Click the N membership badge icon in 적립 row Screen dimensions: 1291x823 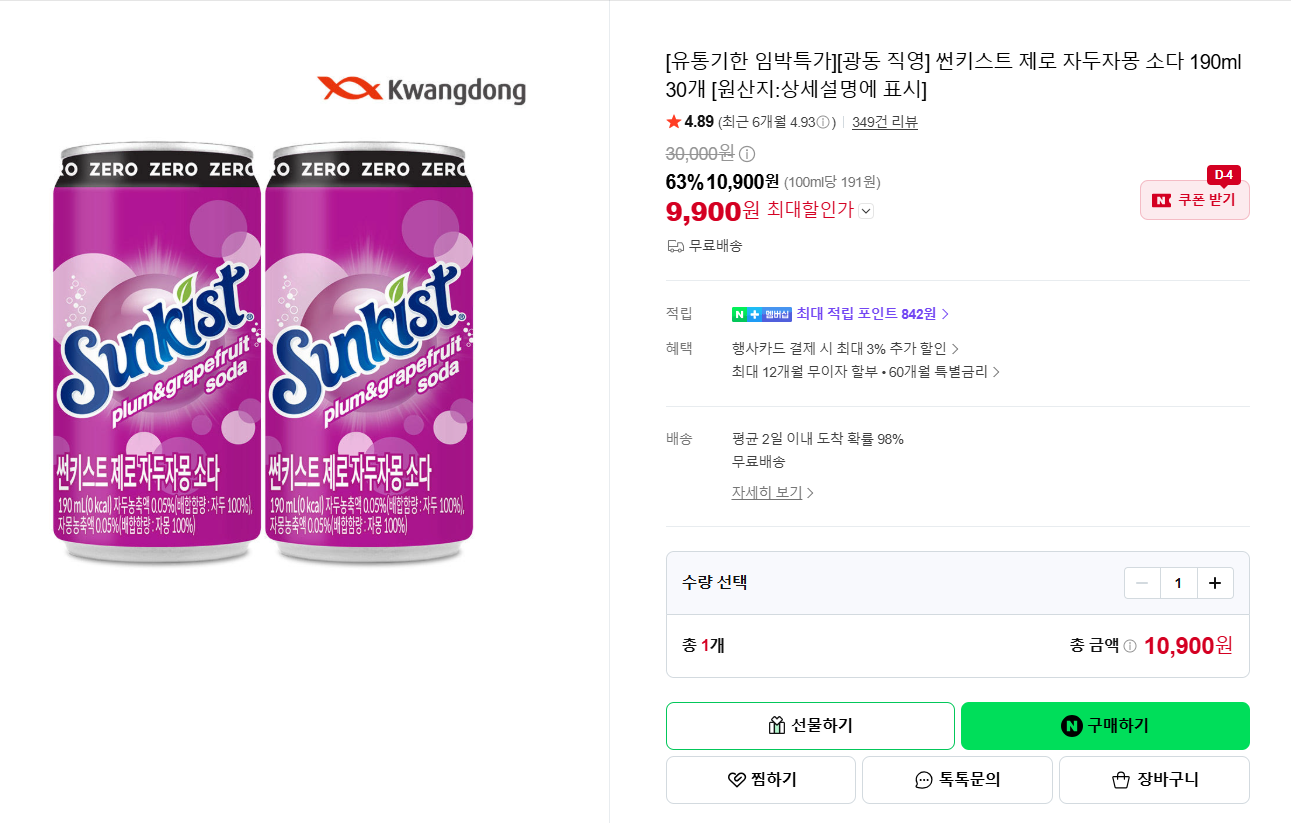tap(762, 314)
